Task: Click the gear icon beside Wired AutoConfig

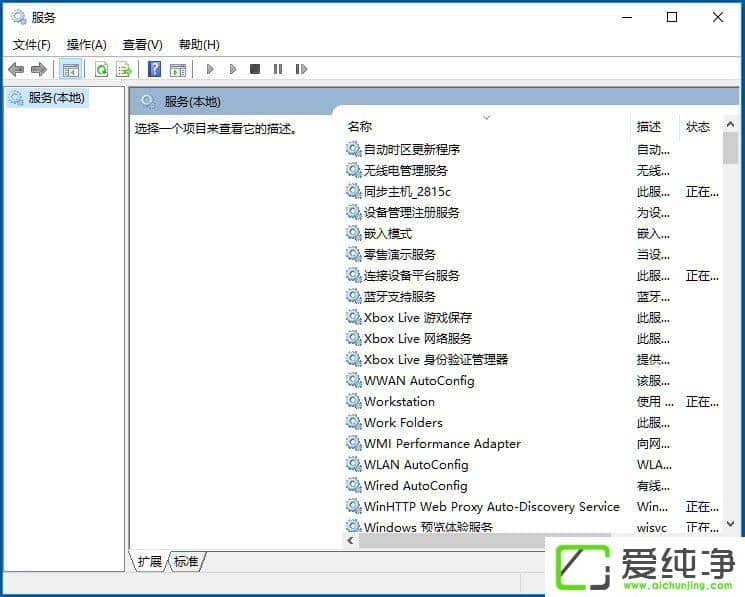Action: click(353, 485)
